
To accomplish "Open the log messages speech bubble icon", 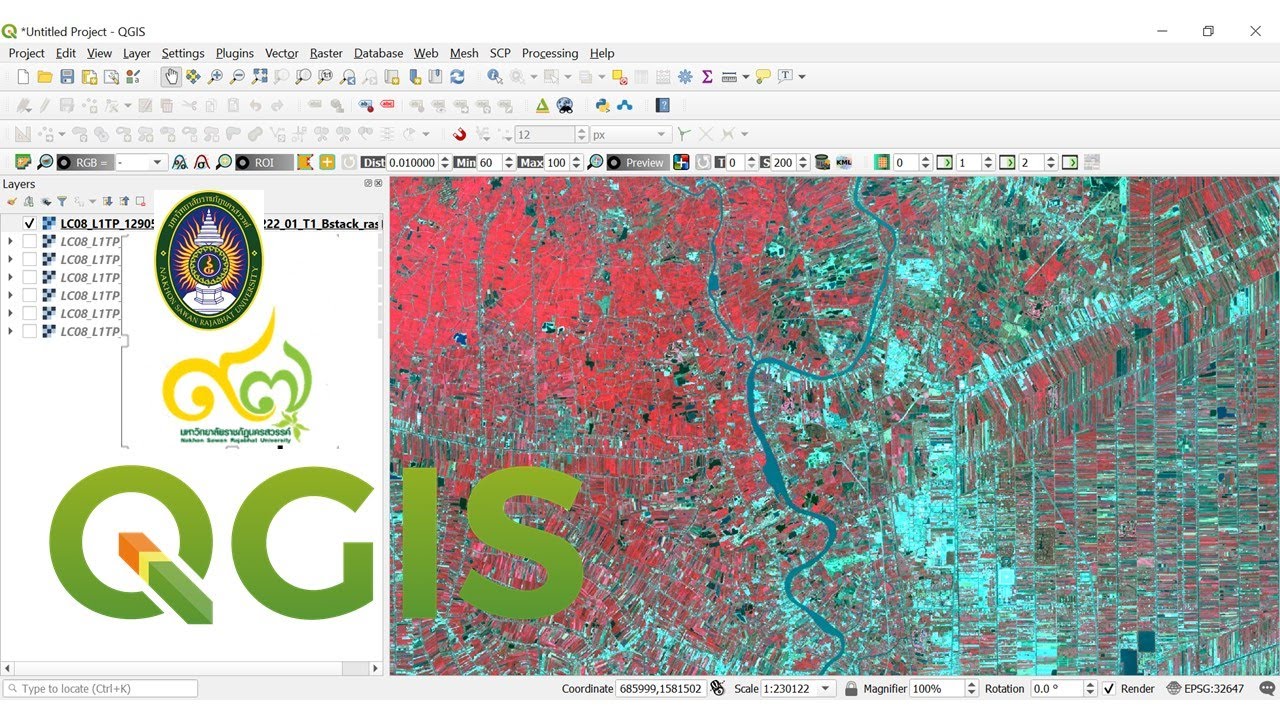I will pyautogui.click(x=1265, y=689).
